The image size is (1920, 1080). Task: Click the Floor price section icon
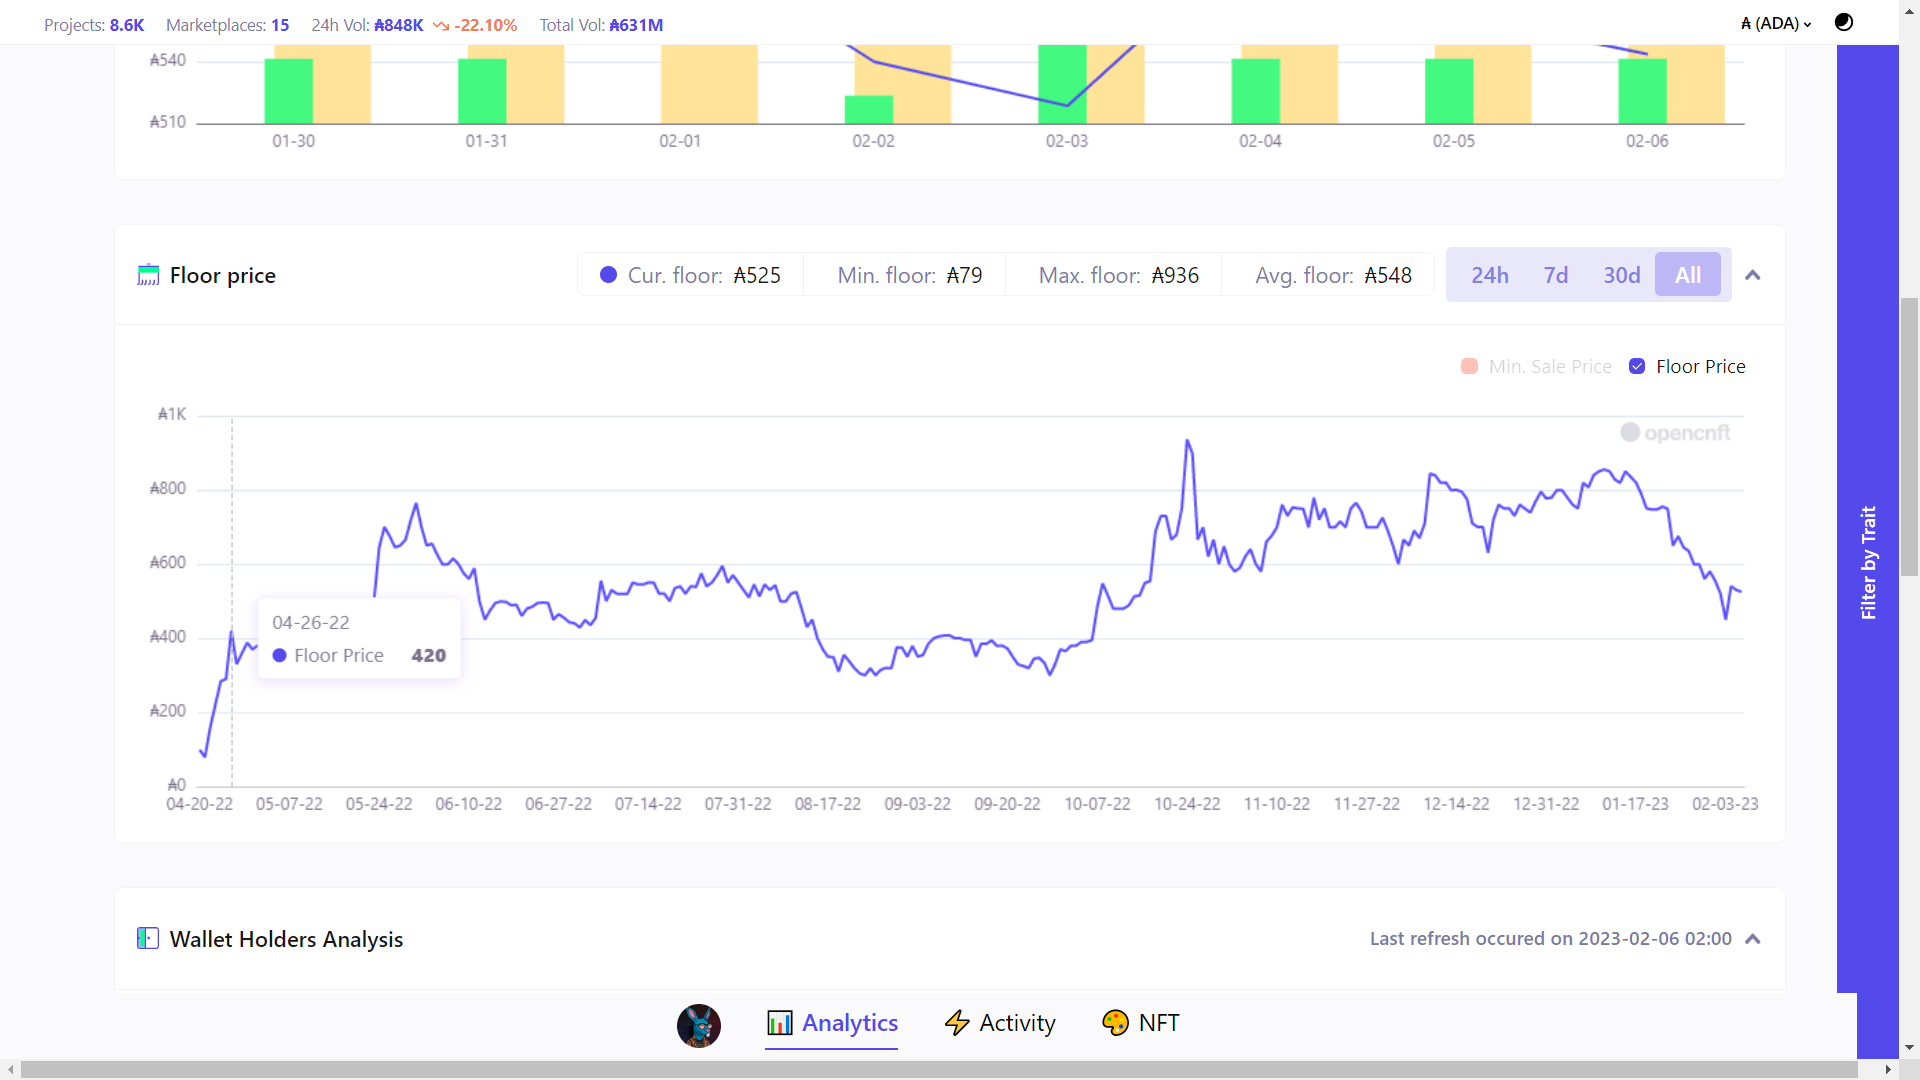tap(148, 275)
